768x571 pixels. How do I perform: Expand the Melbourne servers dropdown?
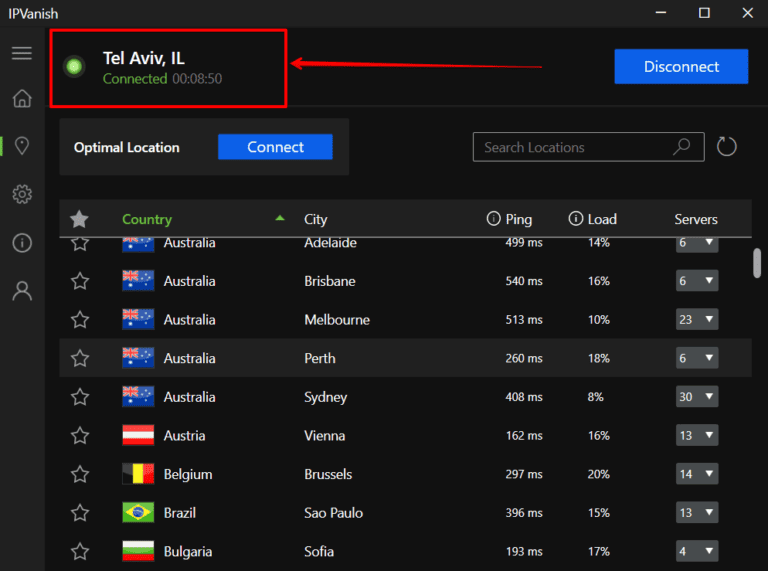697,320
